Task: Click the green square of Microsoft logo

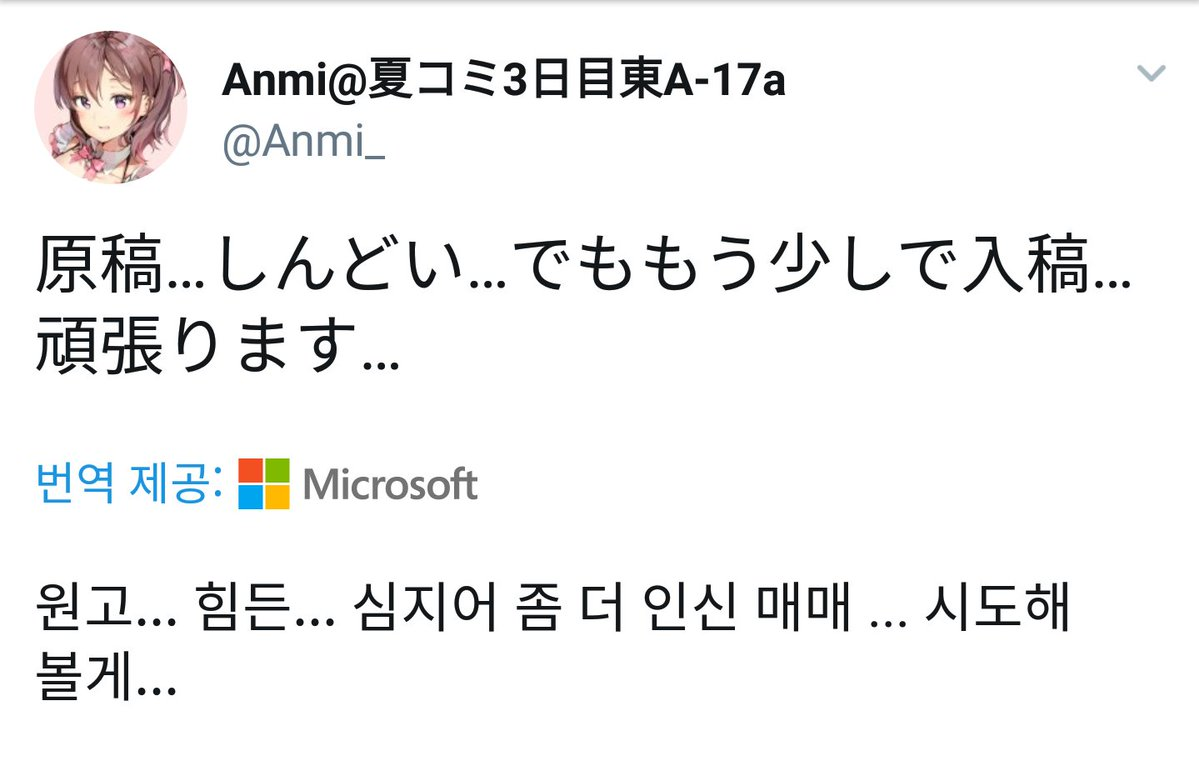Action: pos(277,471)
